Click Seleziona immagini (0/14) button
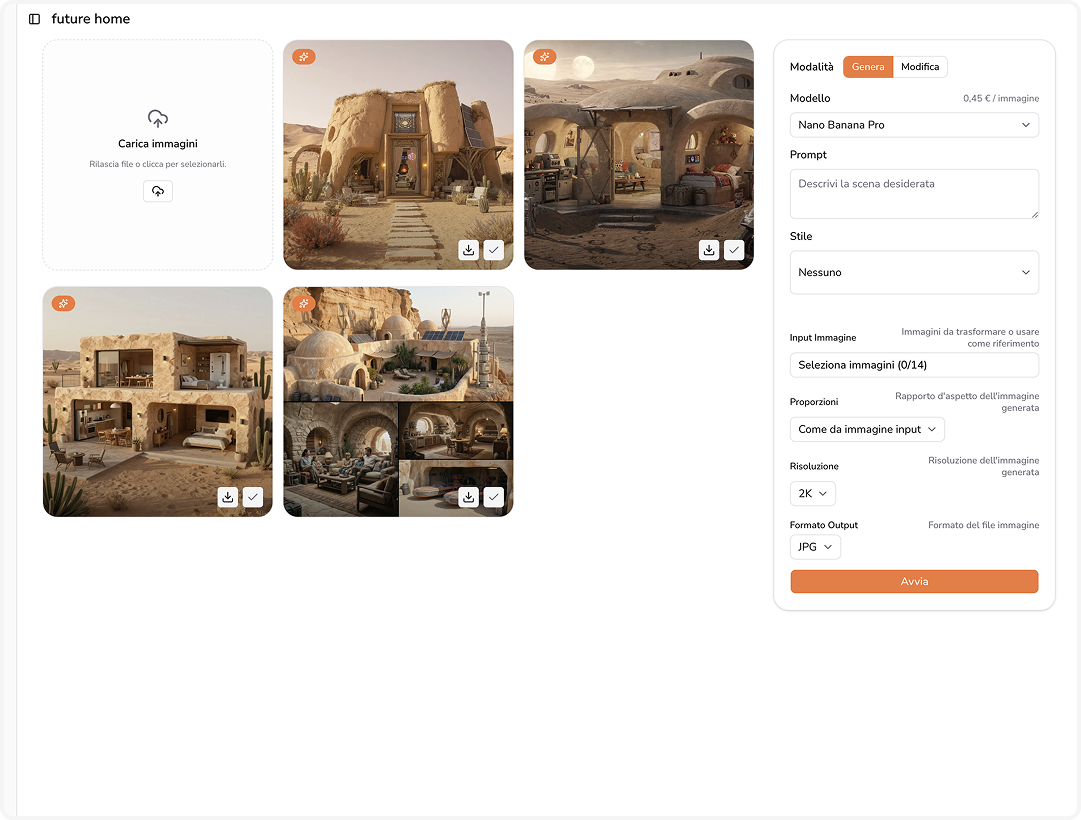The width and height of the screenshot is (1081, 820). [914, 365]
